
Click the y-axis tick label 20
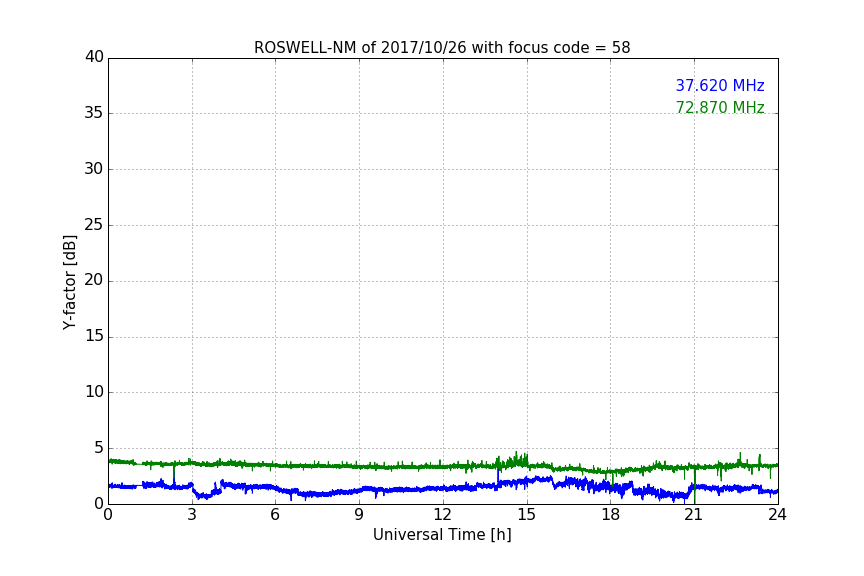(94, 280)
